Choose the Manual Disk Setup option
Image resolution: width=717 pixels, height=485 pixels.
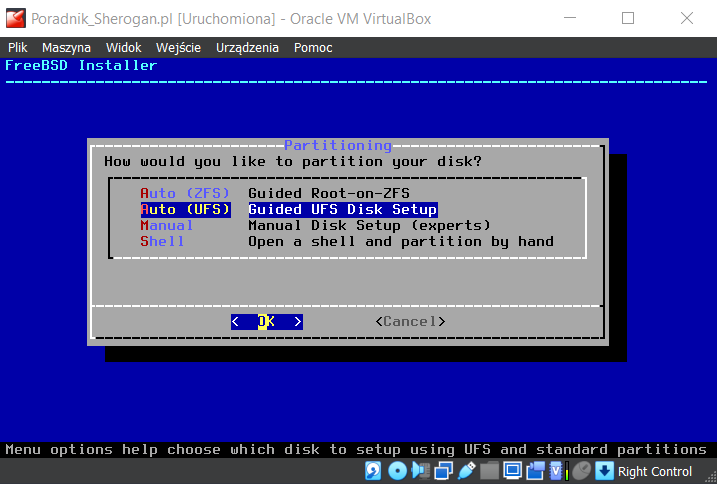(x=167, y=225)
